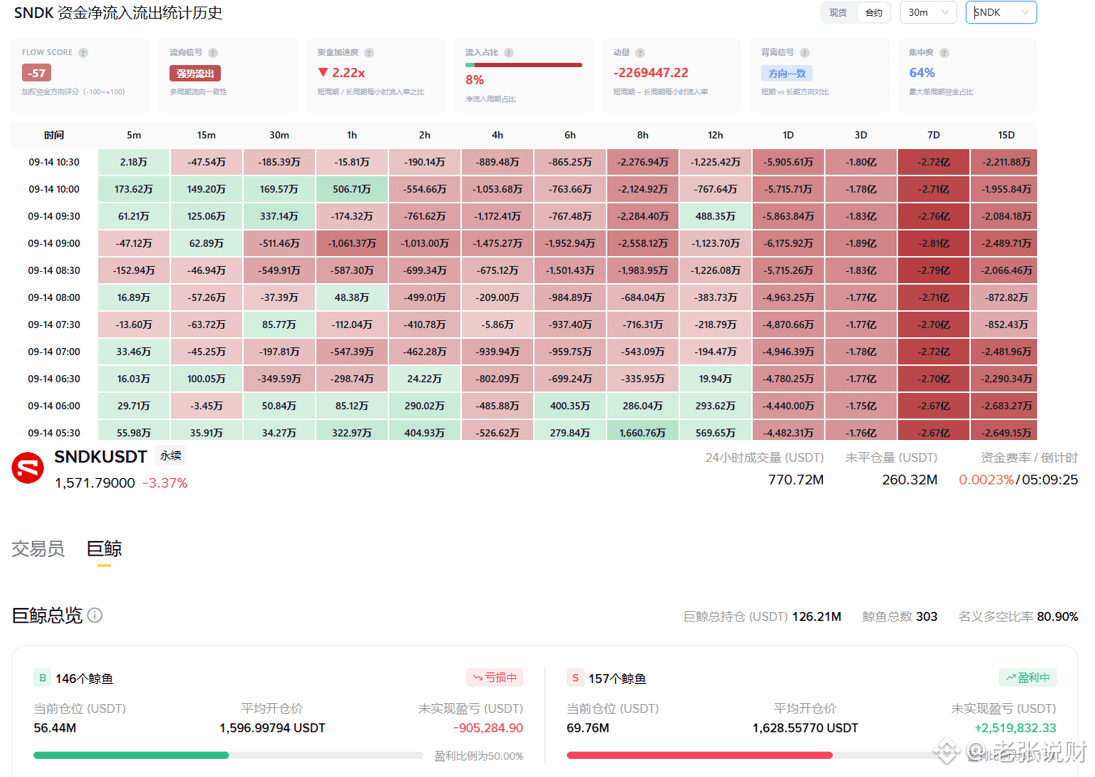Switch to the 合约 contract option
Screen dimensions: 1095x777
coord(874,13)
